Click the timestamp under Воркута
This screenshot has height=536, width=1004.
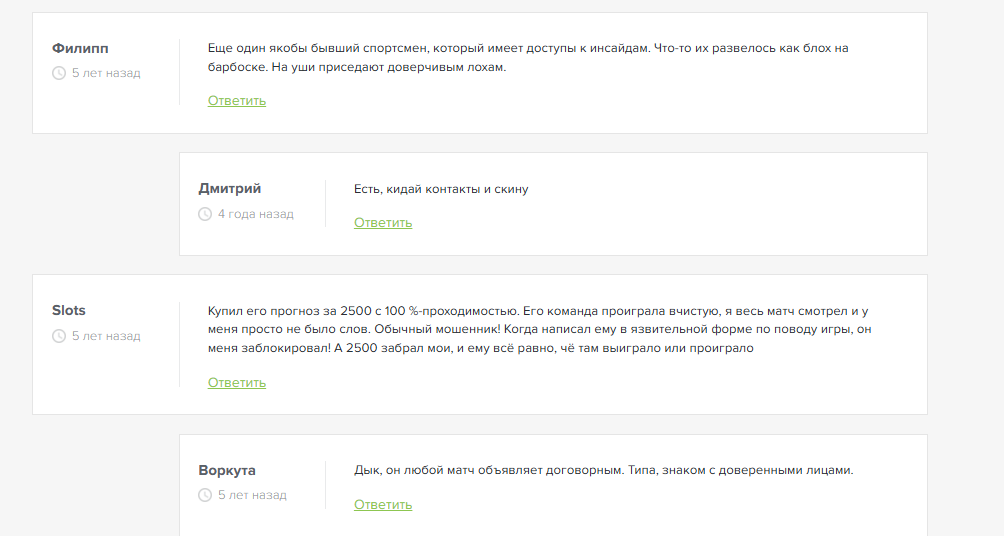click(252, 495)
